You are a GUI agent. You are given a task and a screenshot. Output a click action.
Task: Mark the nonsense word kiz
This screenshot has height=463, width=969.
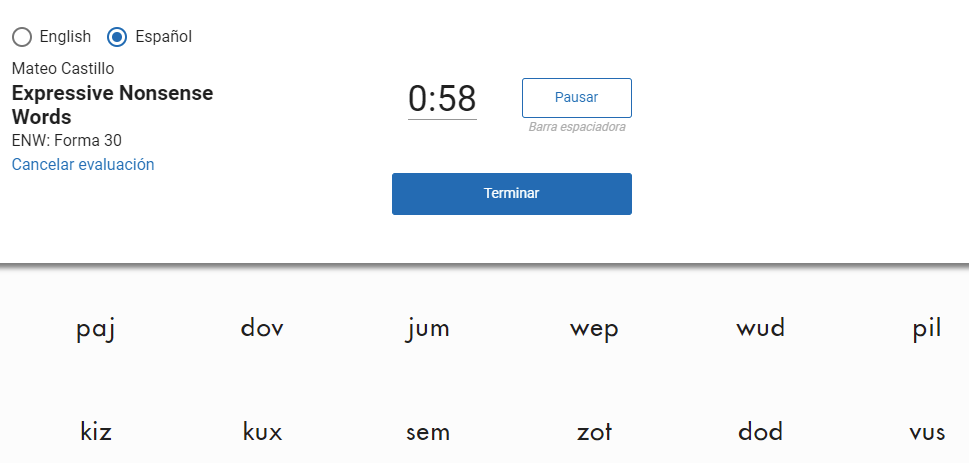pyautogui.click(x=96, y=431)
